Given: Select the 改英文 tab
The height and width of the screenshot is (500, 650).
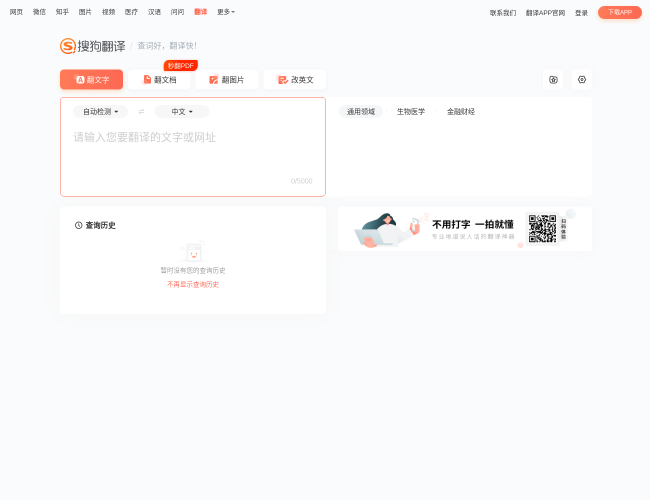Looking at the screenshot, I should click(295, 80).
